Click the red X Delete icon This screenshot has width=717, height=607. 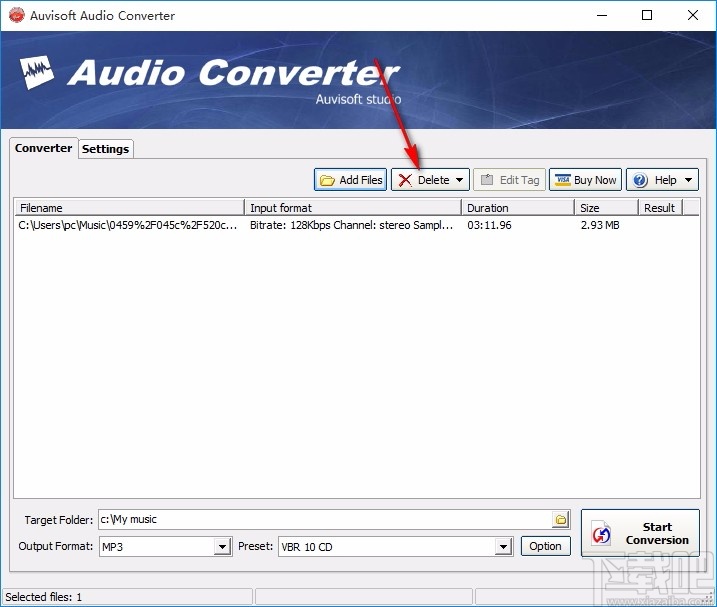[x=405, y=180]
